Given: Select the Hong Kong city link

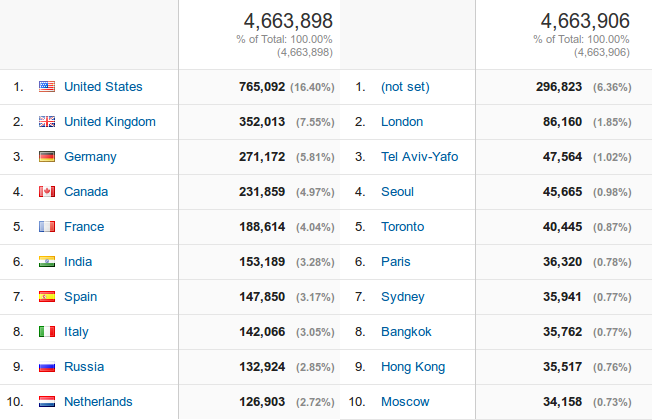Looking at the screenshot, I should coord(413,367).
